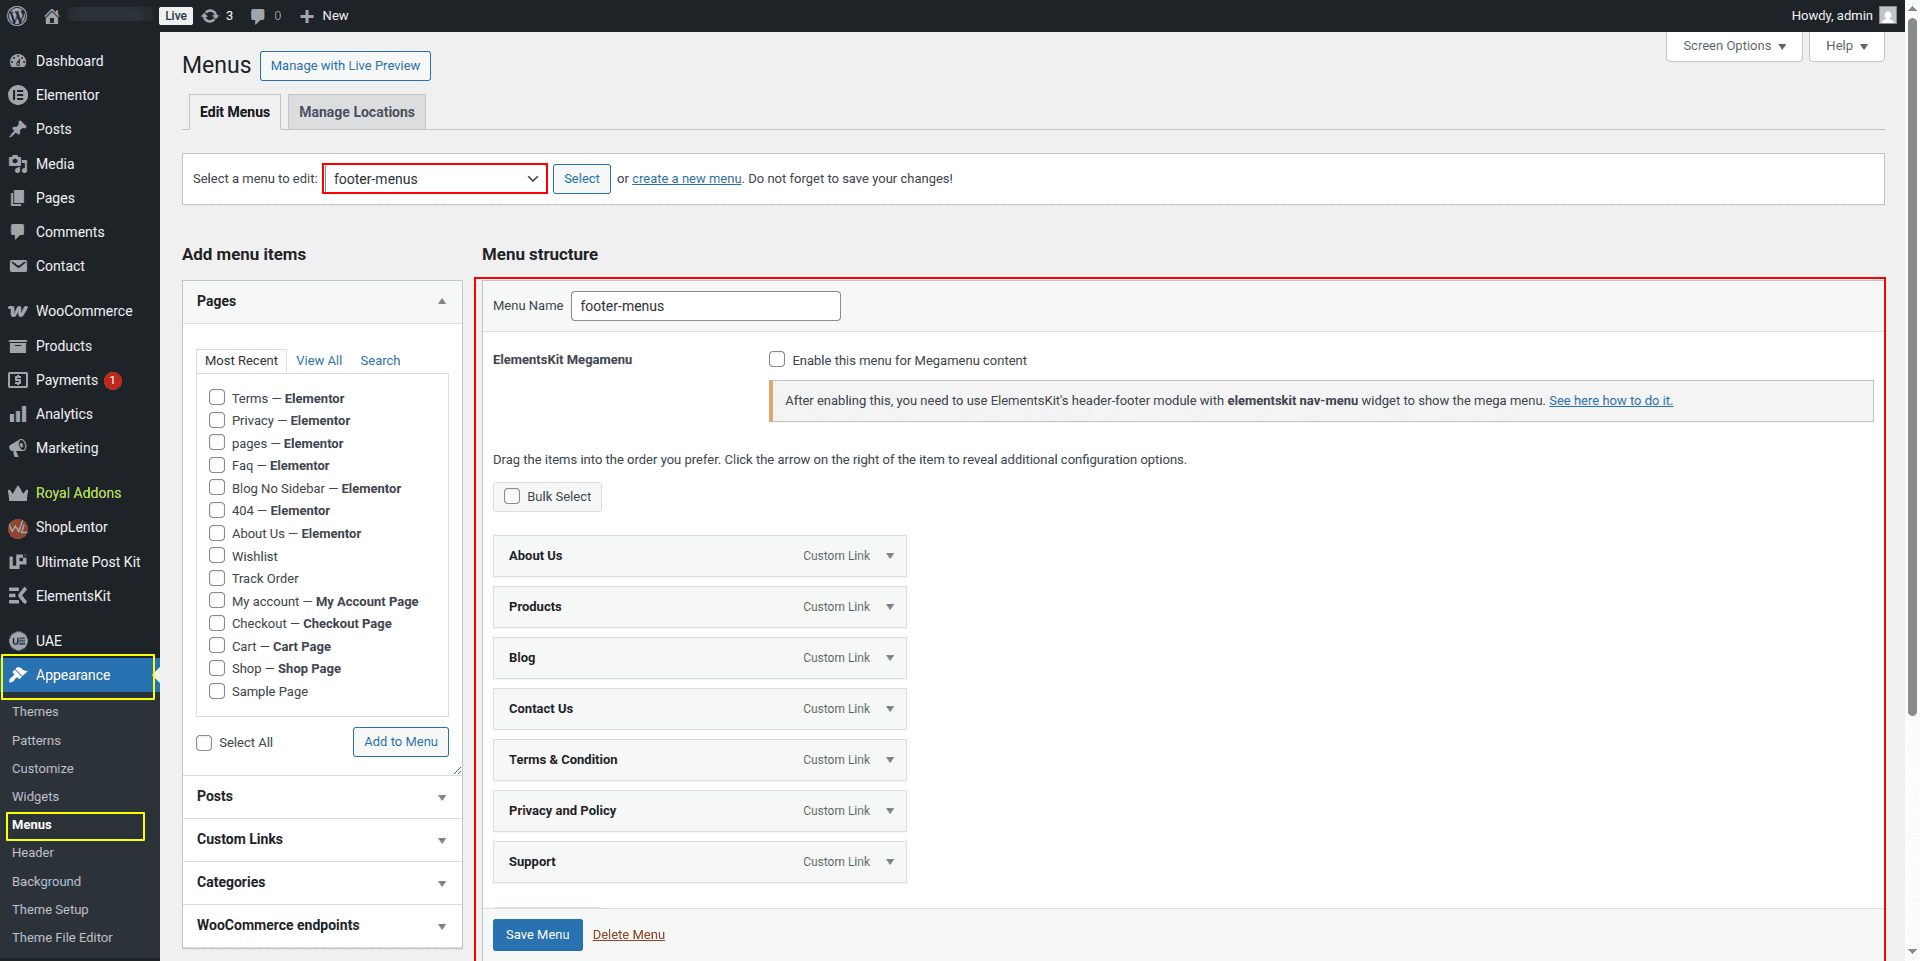Click the Analytics bar chart icon
The width and height of the screenshot is (1920, 961).
coord(18,414)
